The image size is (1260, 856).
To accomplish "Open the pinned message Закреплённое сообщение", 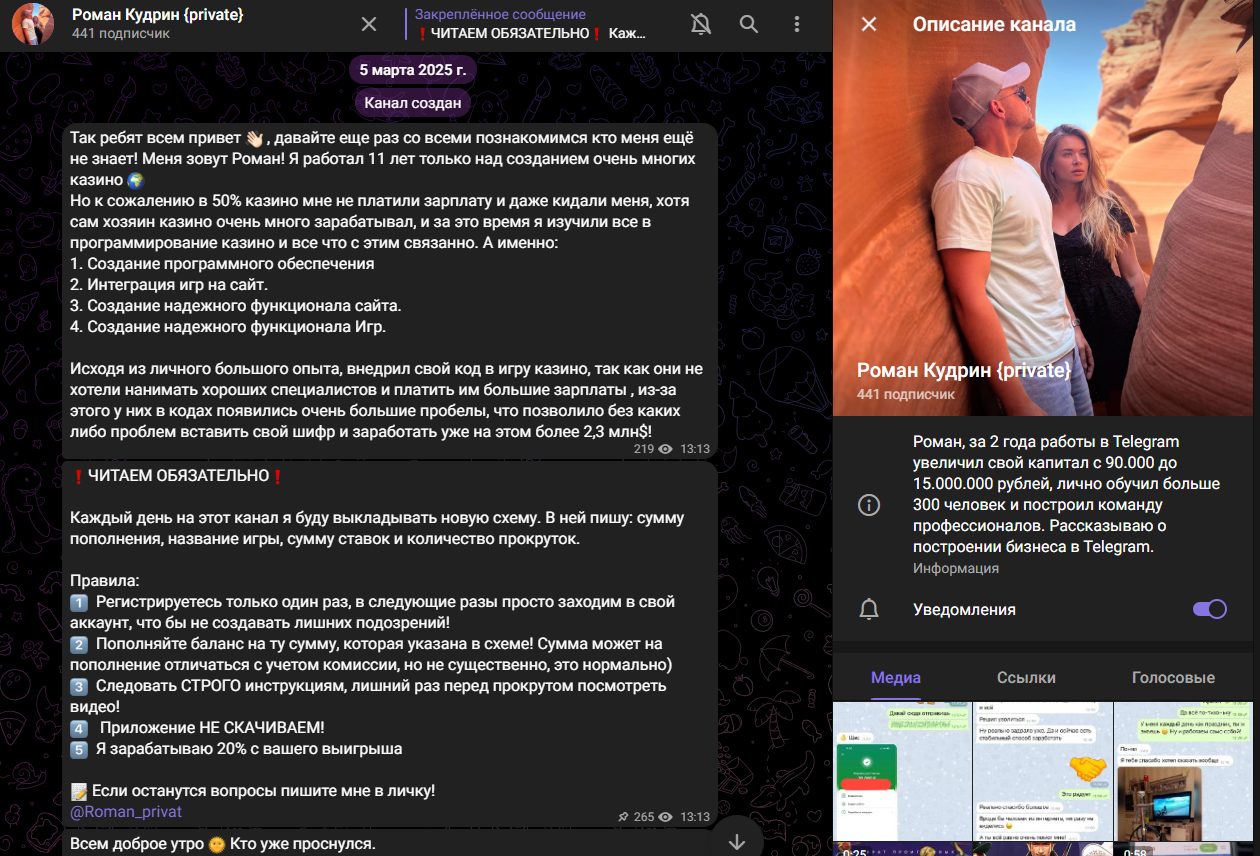I will (x=530, y=24).
